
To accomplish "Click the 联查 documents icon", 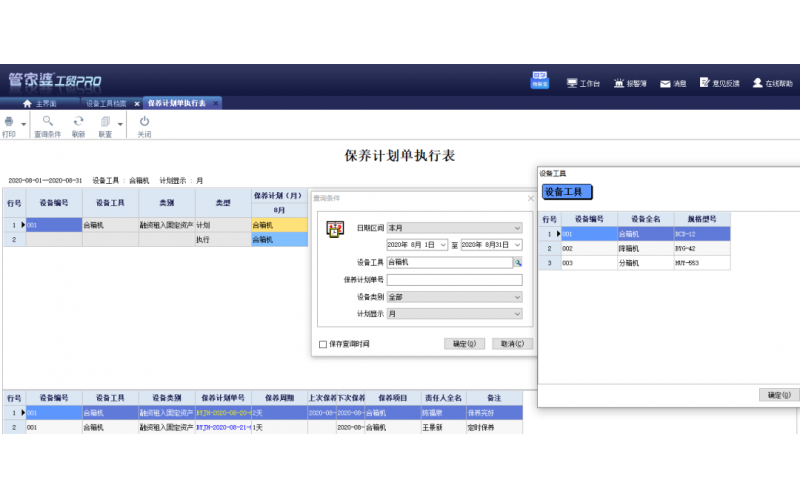I will click(x=105, y=121).
